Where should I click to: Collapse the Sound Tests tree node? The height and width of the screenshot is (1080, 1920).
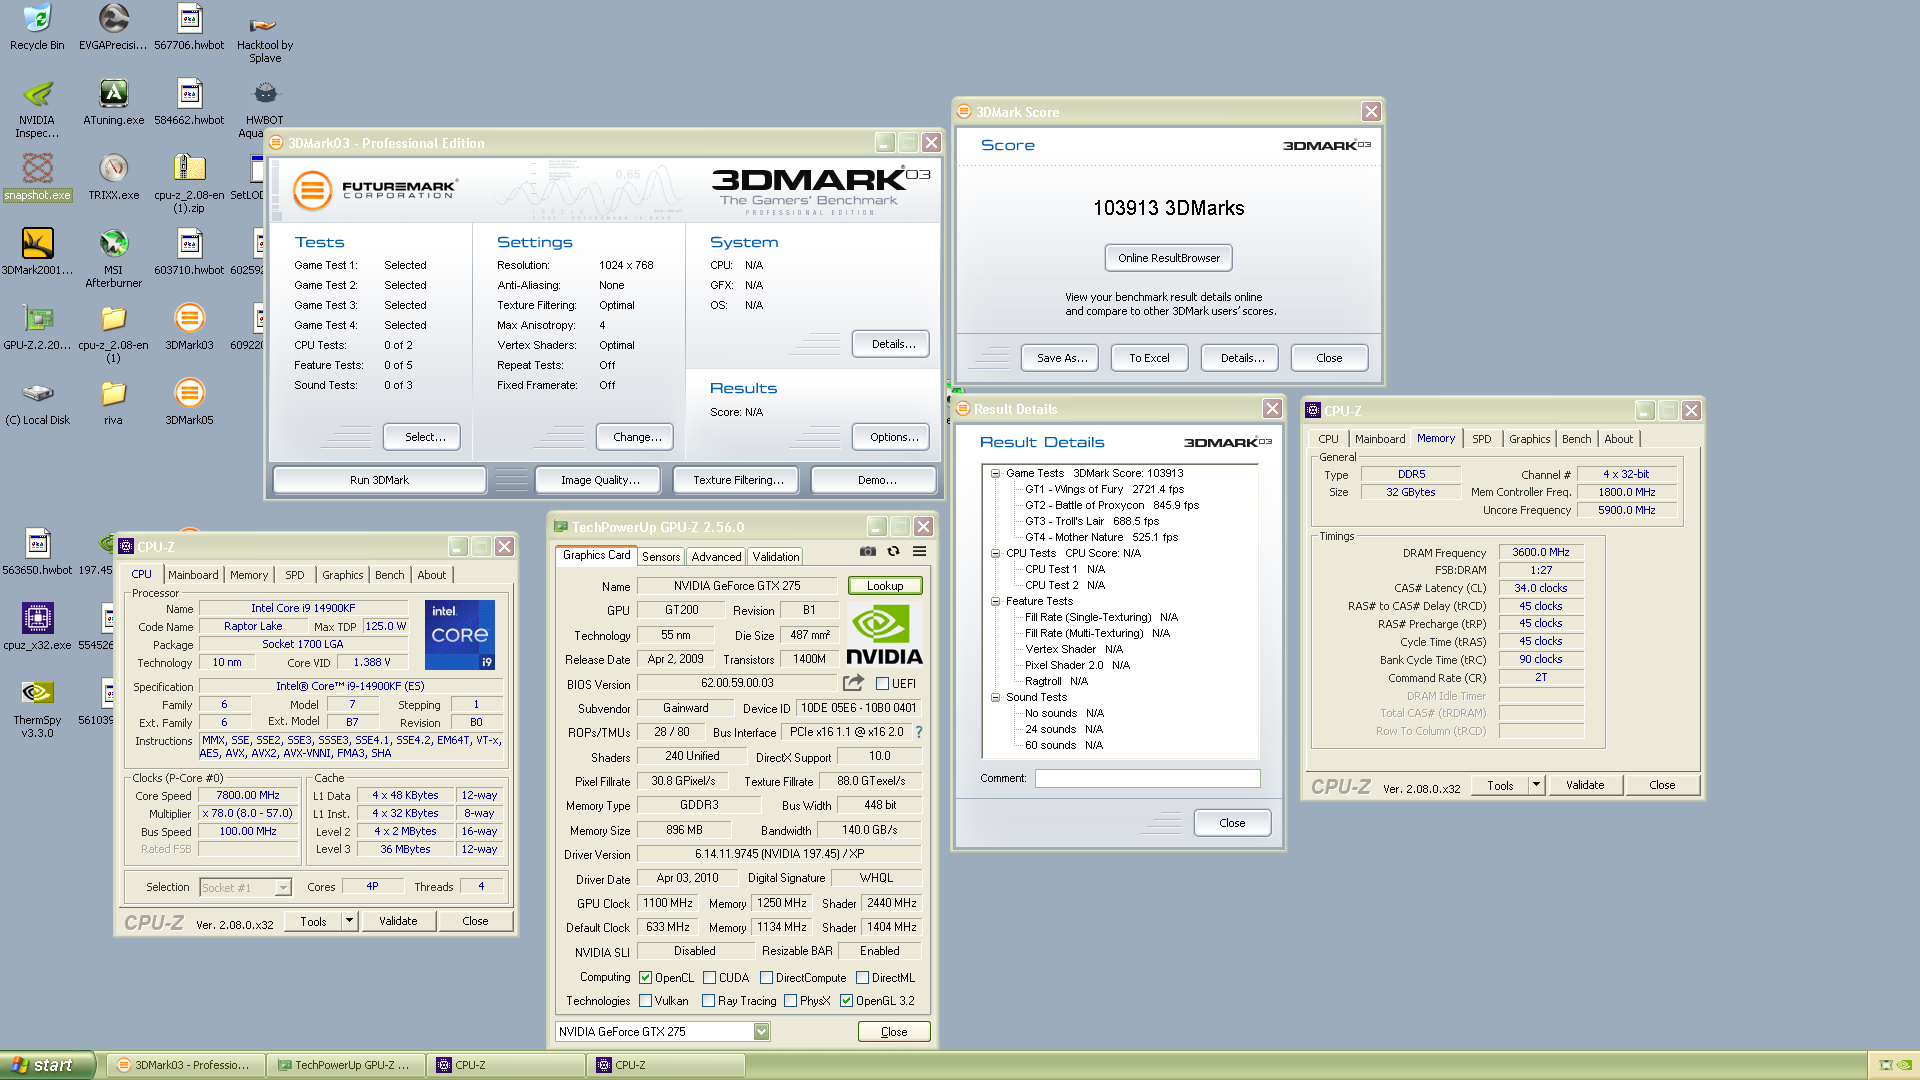coord(995,698)
